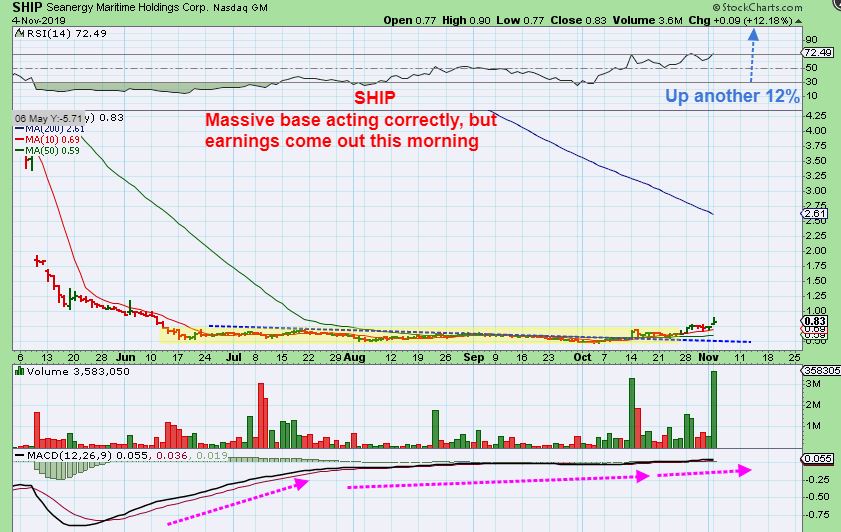The width and height of the screenshot is (841, 532).
Task: Click the MA(200) 2.61 legend entry
Action: click(x=50, y=129)
